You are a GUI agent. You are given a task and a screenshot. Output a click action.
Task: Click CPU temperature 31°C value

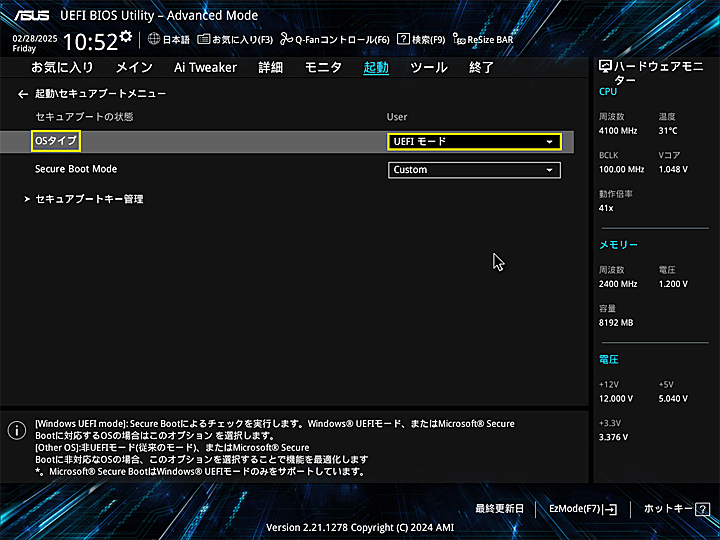coord(668,131)
